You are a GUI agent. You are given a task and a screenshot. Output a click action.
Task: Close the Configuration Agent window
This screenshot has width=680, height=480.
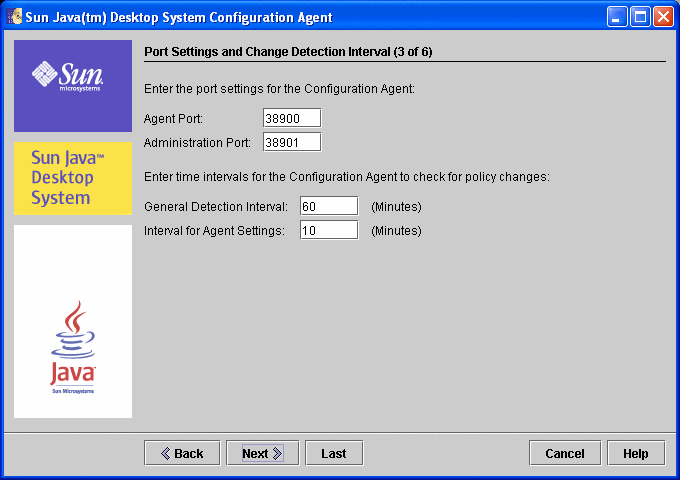click(x=664, y=17)
